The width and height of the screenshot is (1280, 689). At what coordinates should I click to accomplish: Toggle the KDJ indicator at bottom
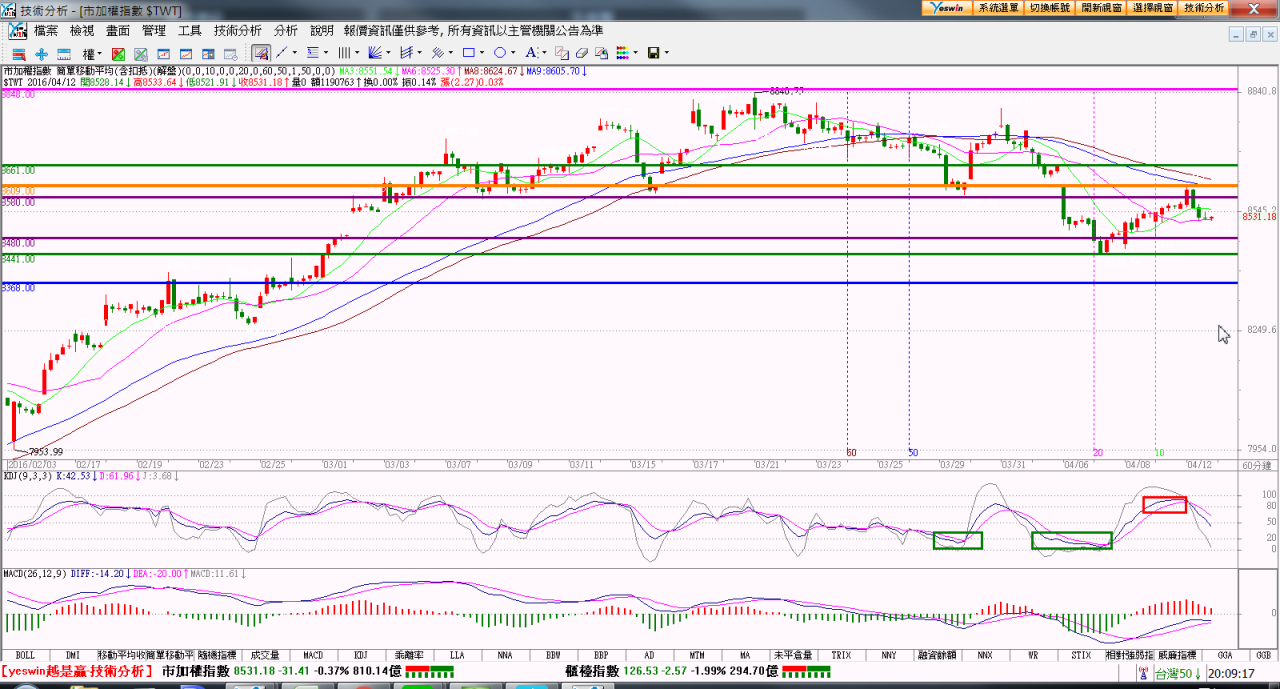pos(361,655)
